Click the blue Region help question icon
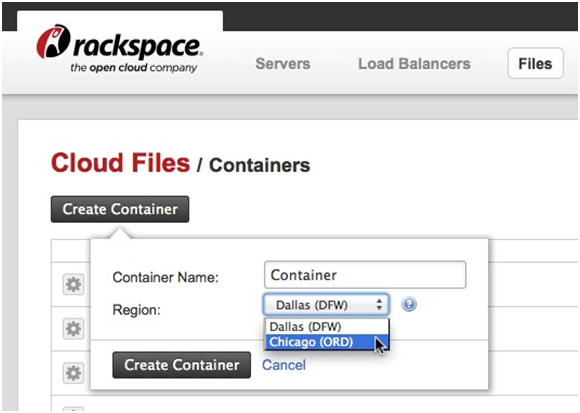 tap(409, 304)
